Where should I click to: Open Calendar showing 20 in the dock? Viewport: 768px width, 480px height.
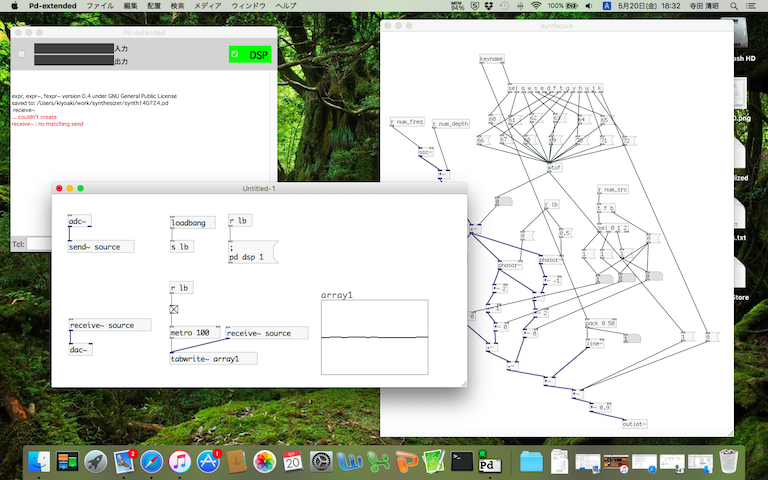tap(293, 461)
